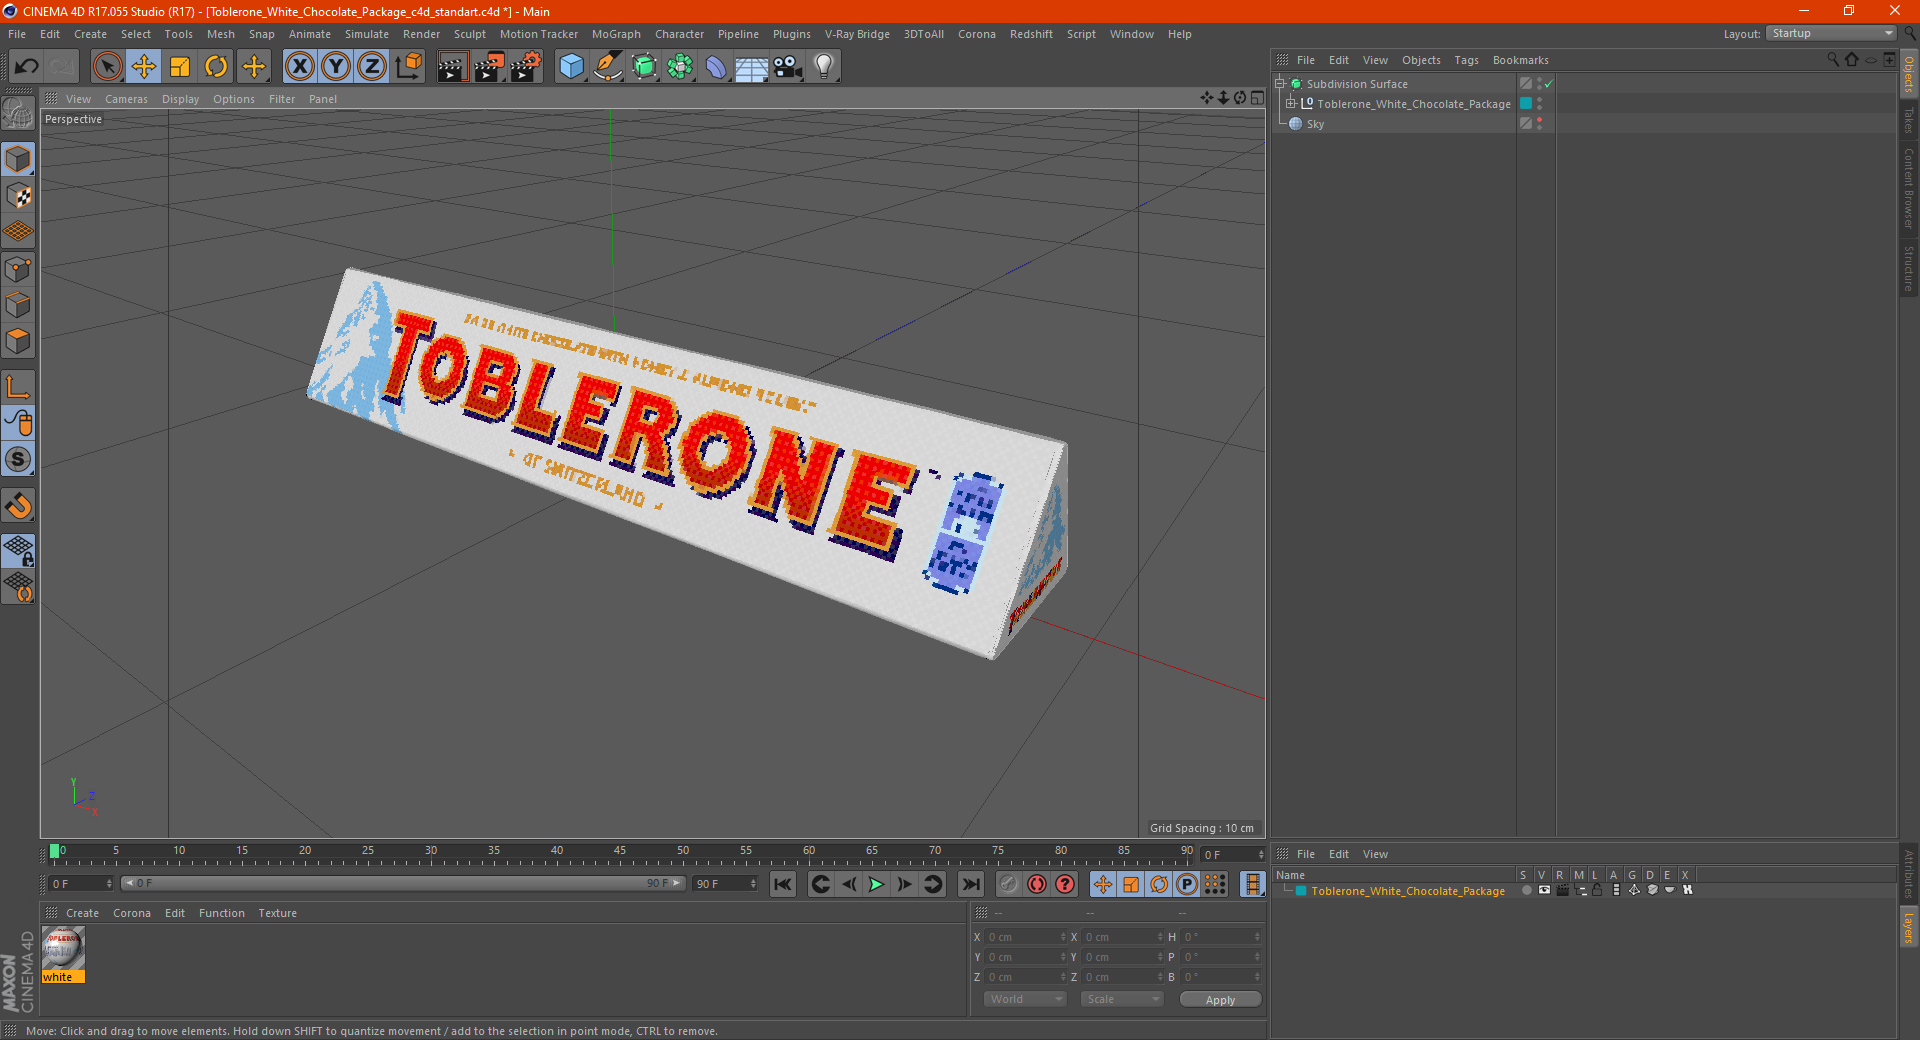Open viewport Cameras menu
The width and height of the screenshot is (1920, 1040).
coord(126,99)
